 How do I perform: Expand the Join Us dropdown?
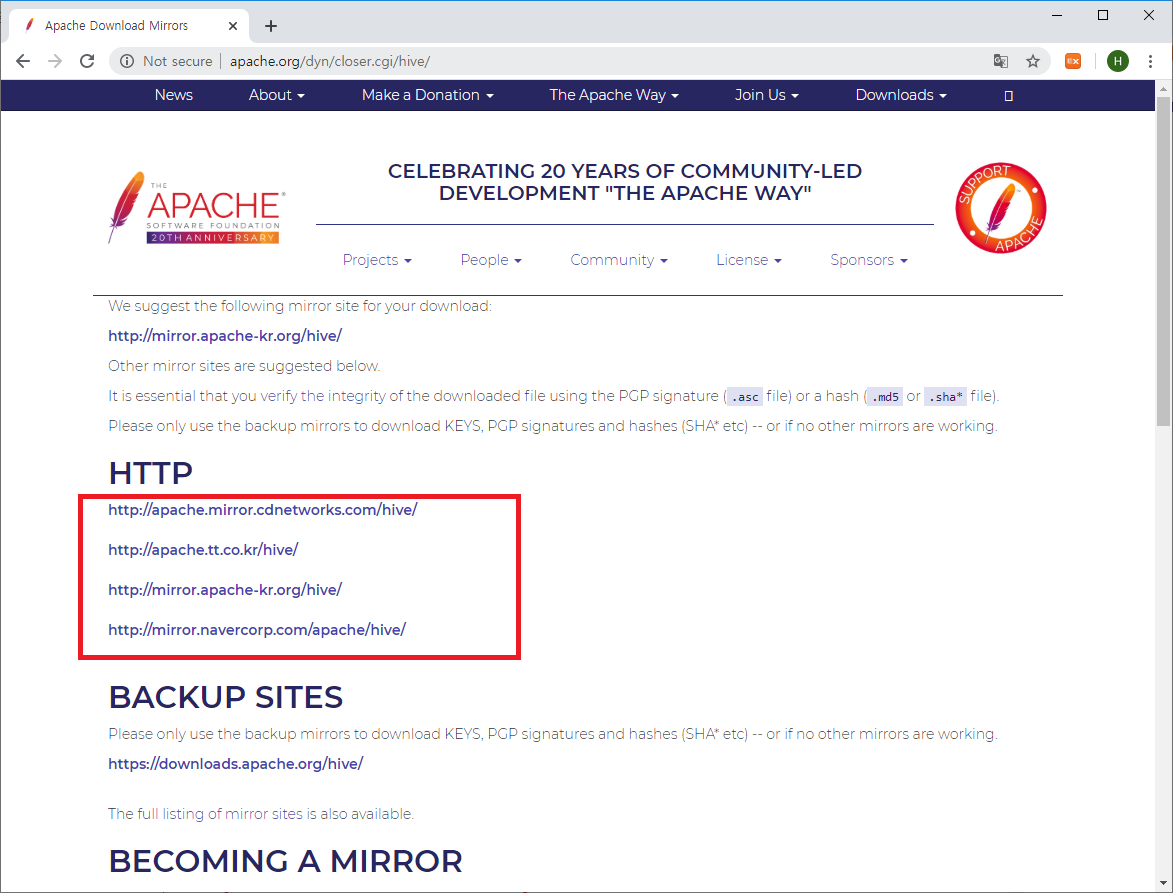[x=767, y=95]
